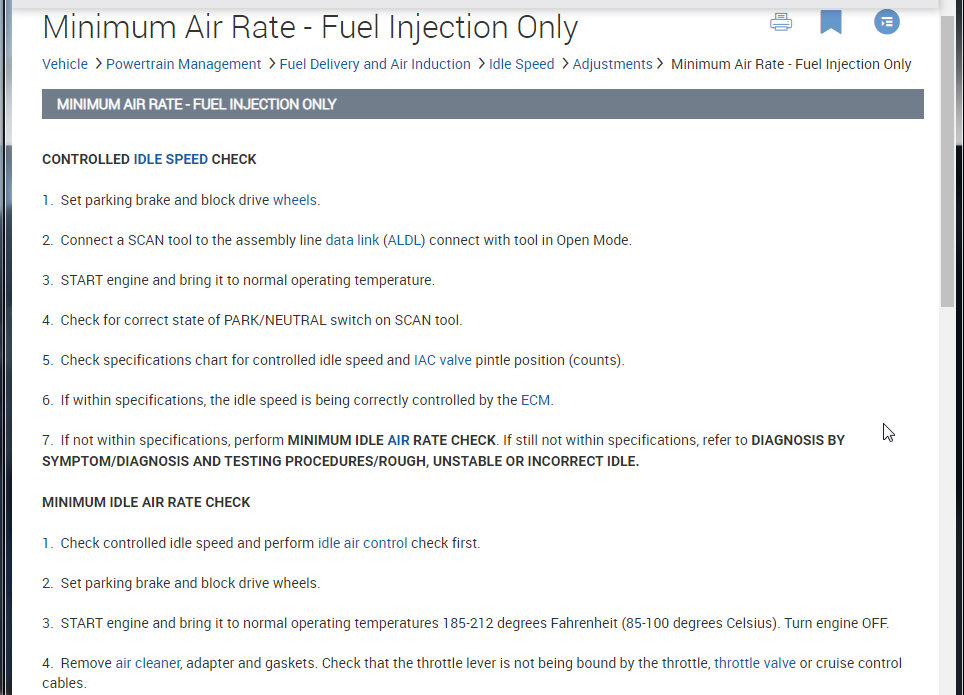
Task: Open the Powertrain Management breadcrumb
Action: 183,64
